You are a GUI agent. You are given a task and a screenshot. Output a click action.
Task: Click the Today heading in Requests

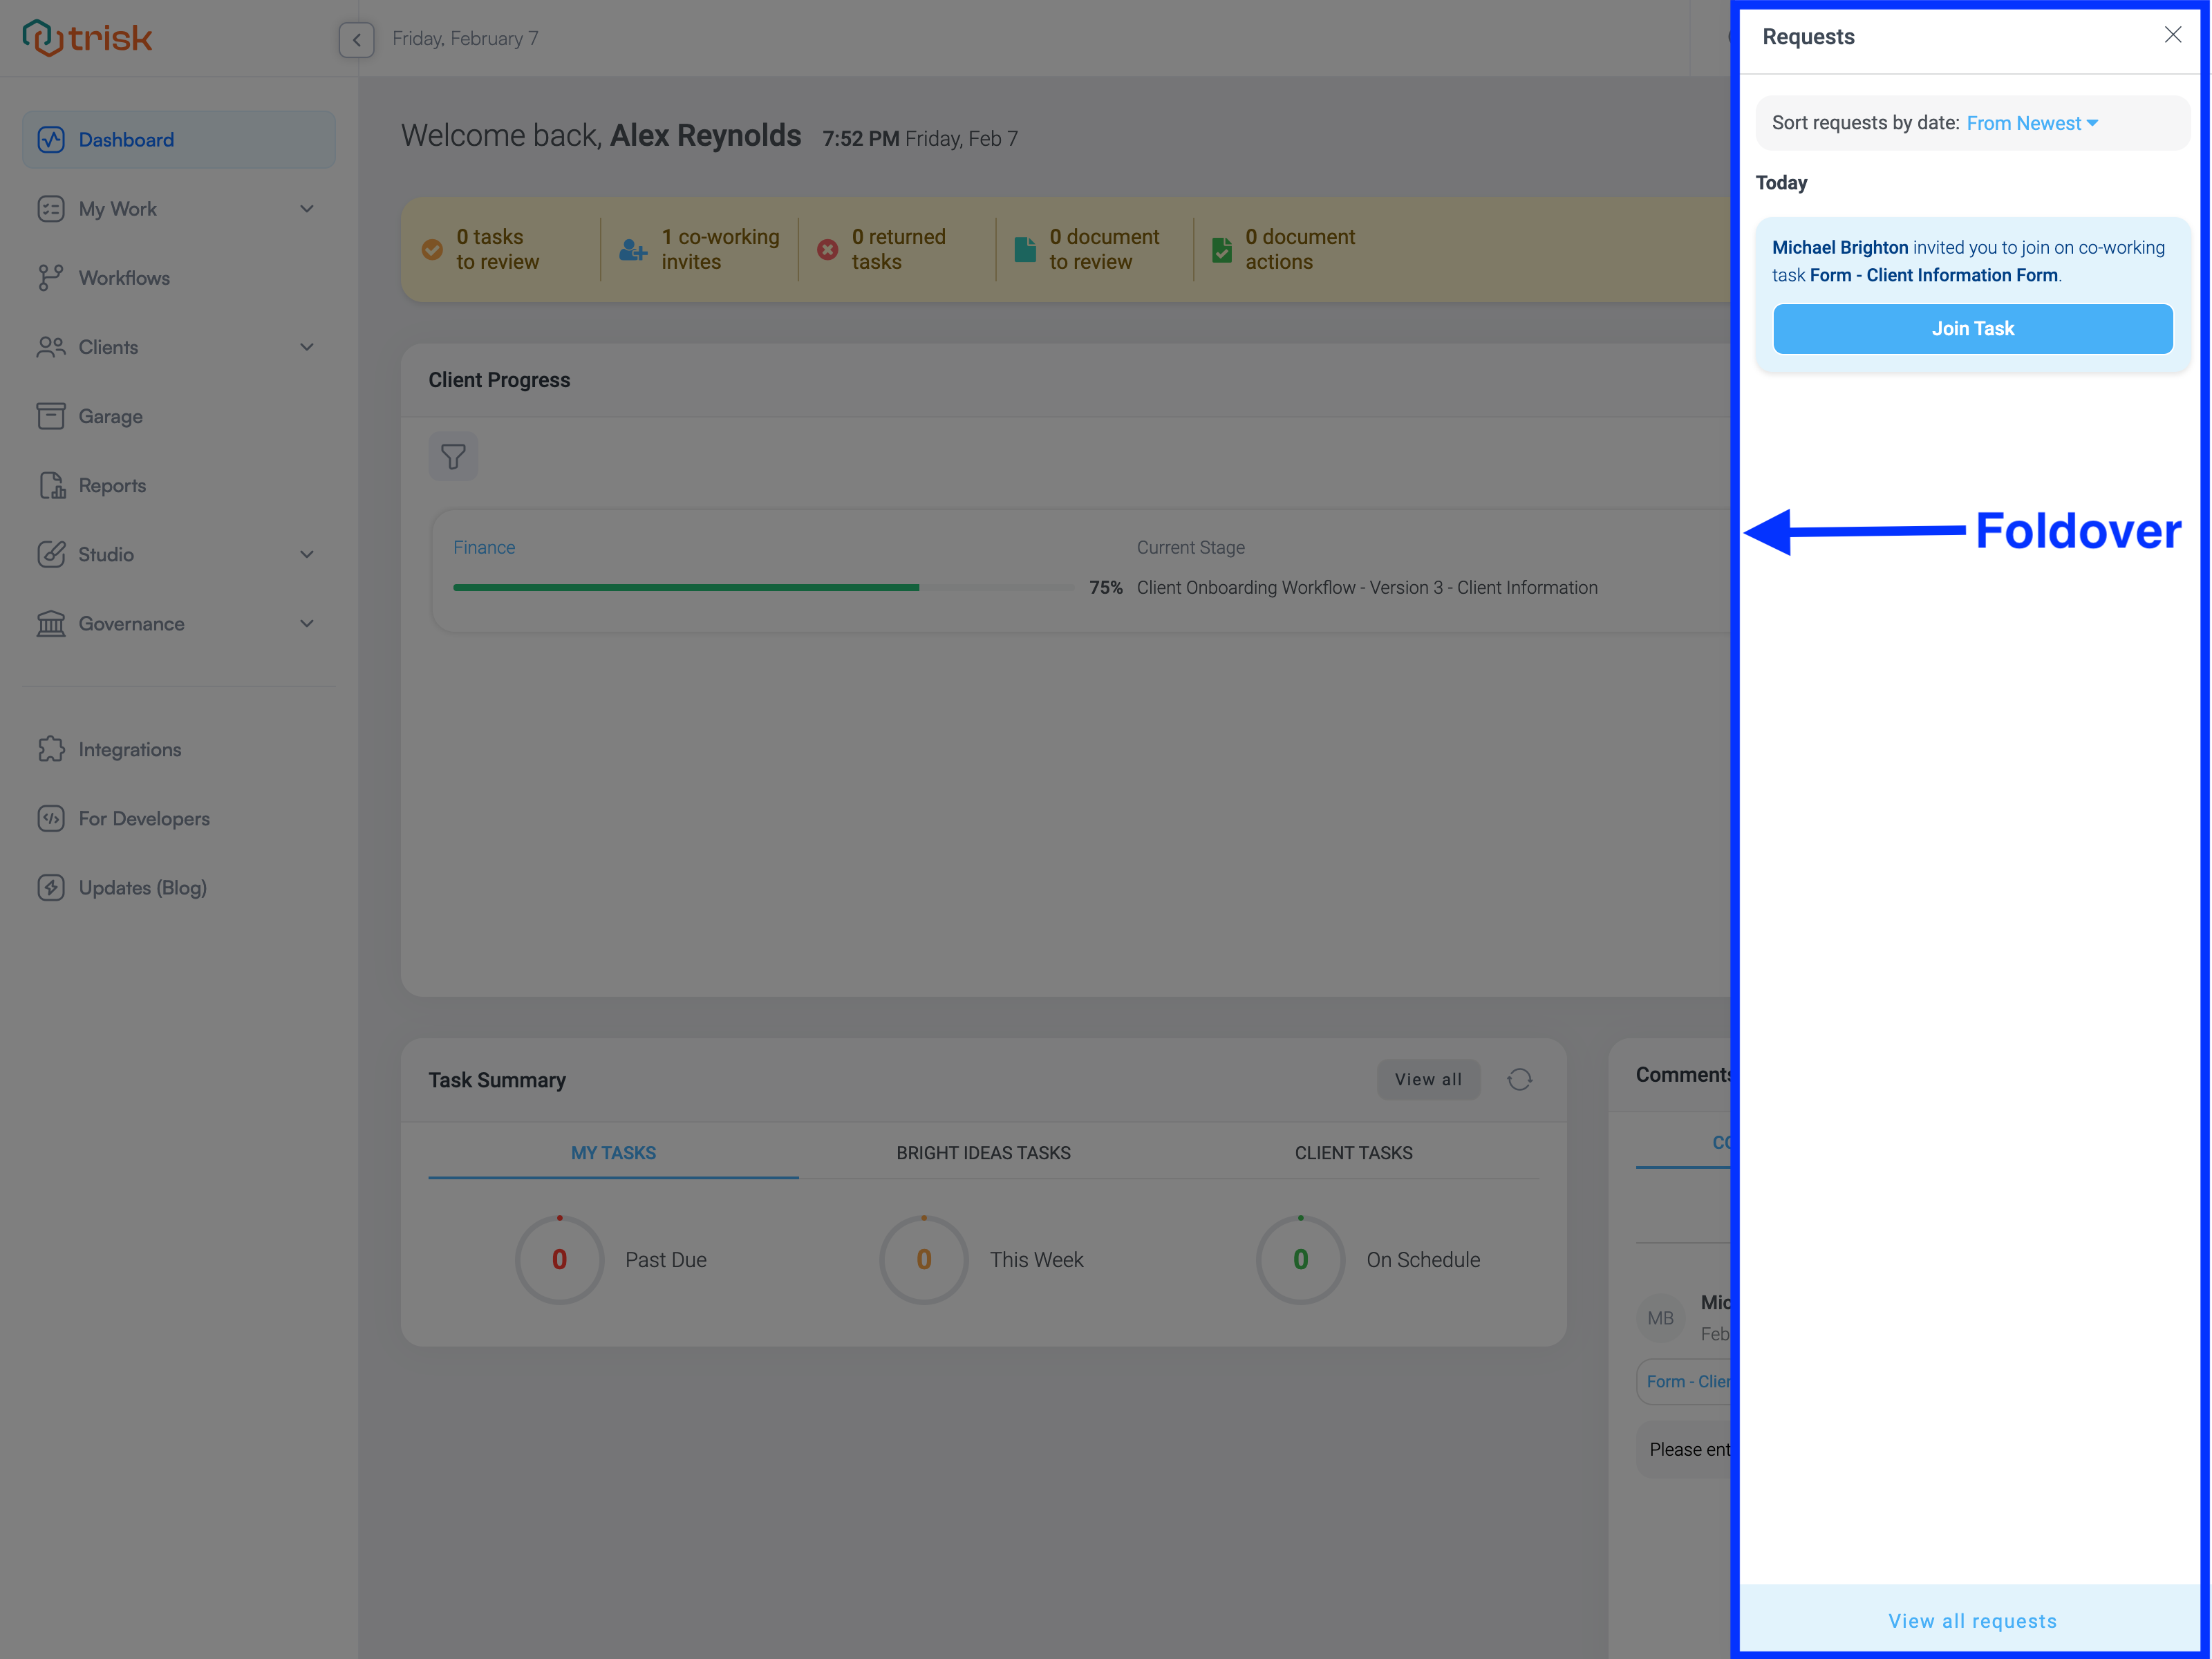(x=1781, y=182)
